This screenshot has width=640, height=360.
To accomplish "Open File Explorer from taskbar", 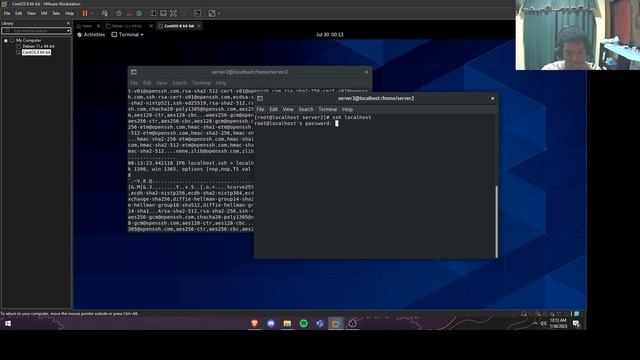I will coord(287,323).
